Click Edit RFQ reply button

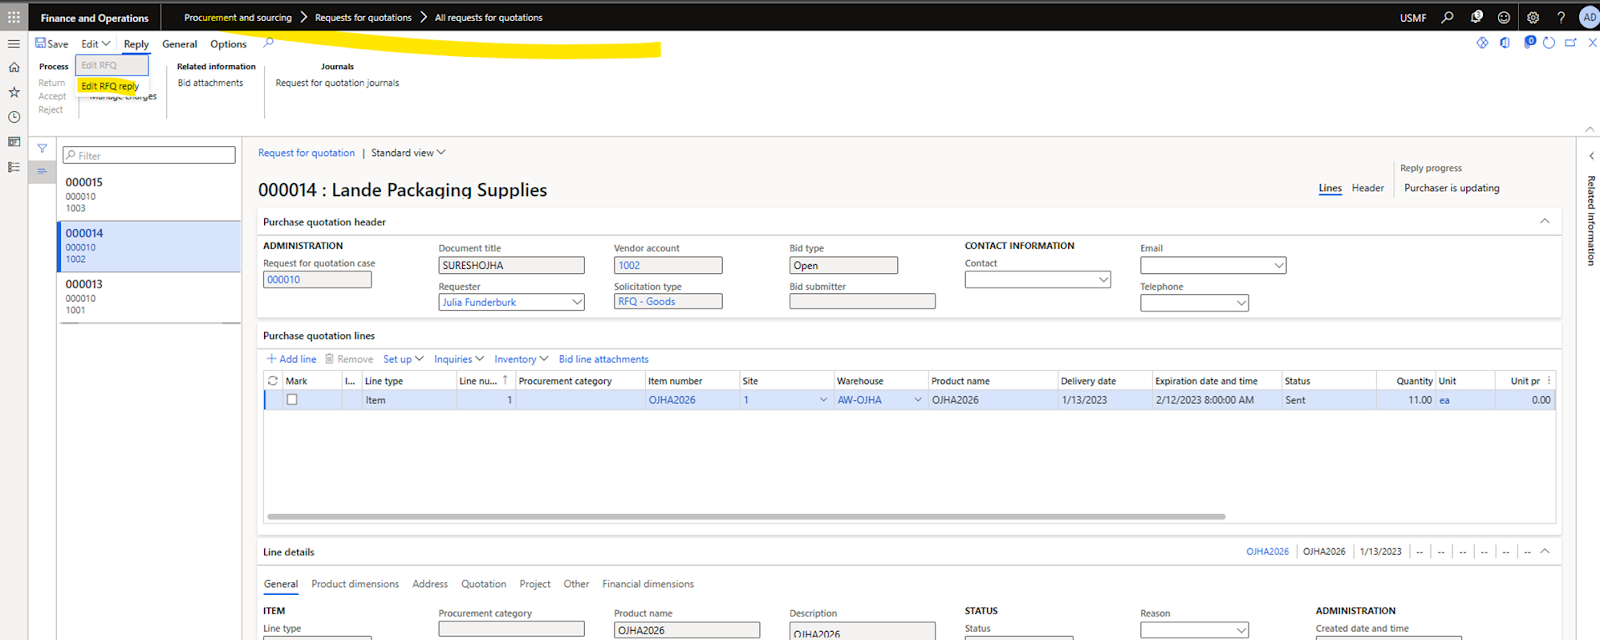(x=110, y=86)
